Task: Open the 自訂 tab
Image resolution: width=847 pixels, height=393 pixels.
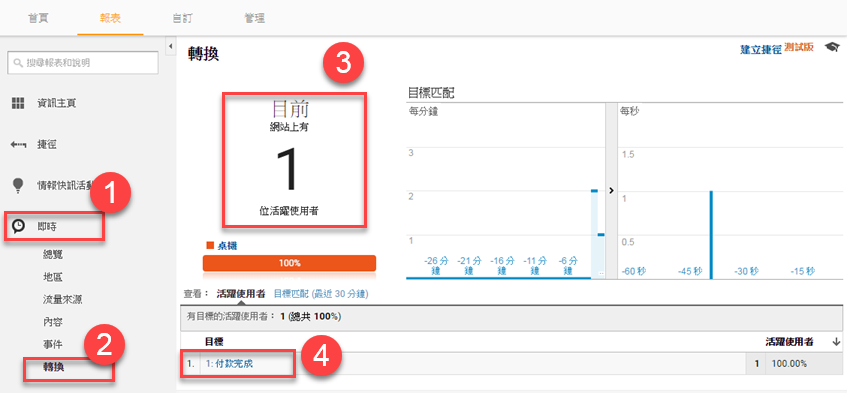Action: pos(182,18)
